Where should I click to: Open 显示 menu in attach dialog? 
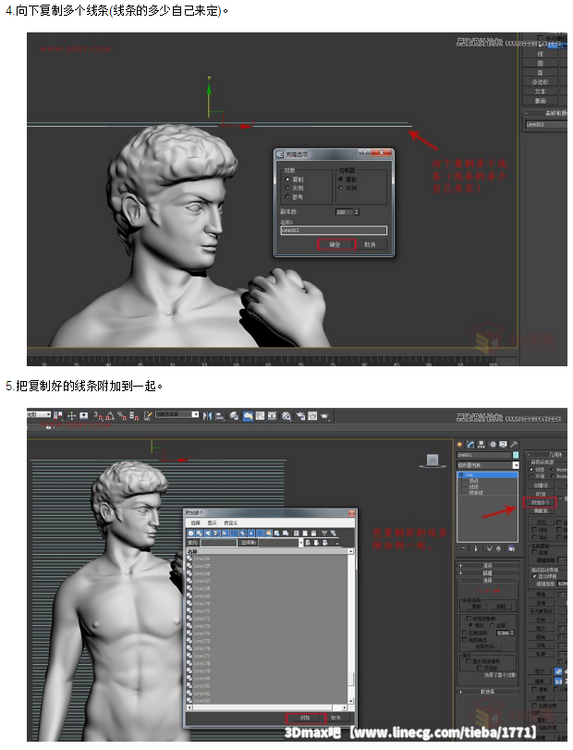tap(212, 523)
